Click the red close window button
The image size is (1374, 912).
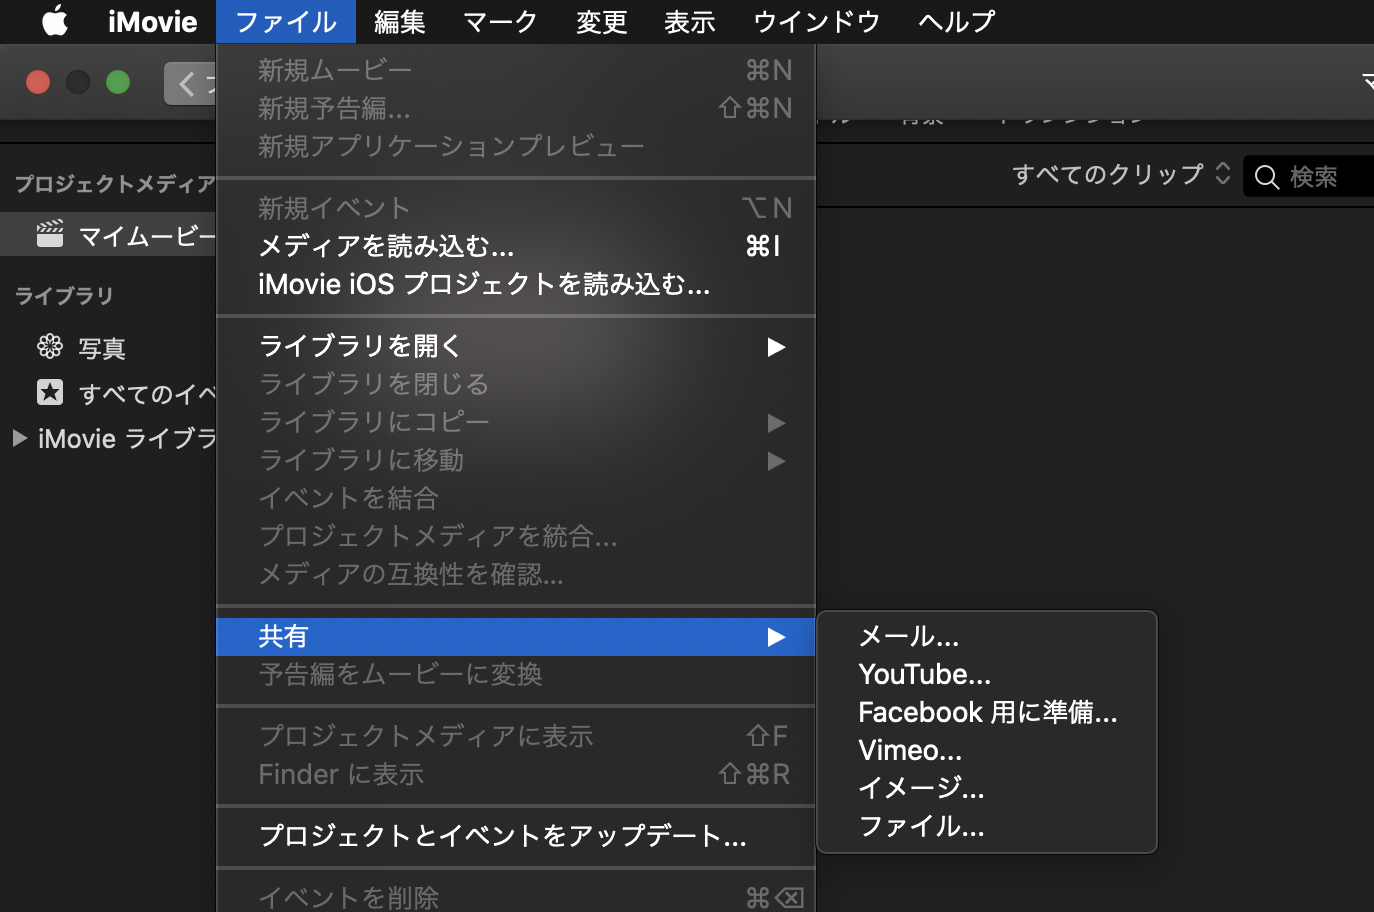(38, 82)
